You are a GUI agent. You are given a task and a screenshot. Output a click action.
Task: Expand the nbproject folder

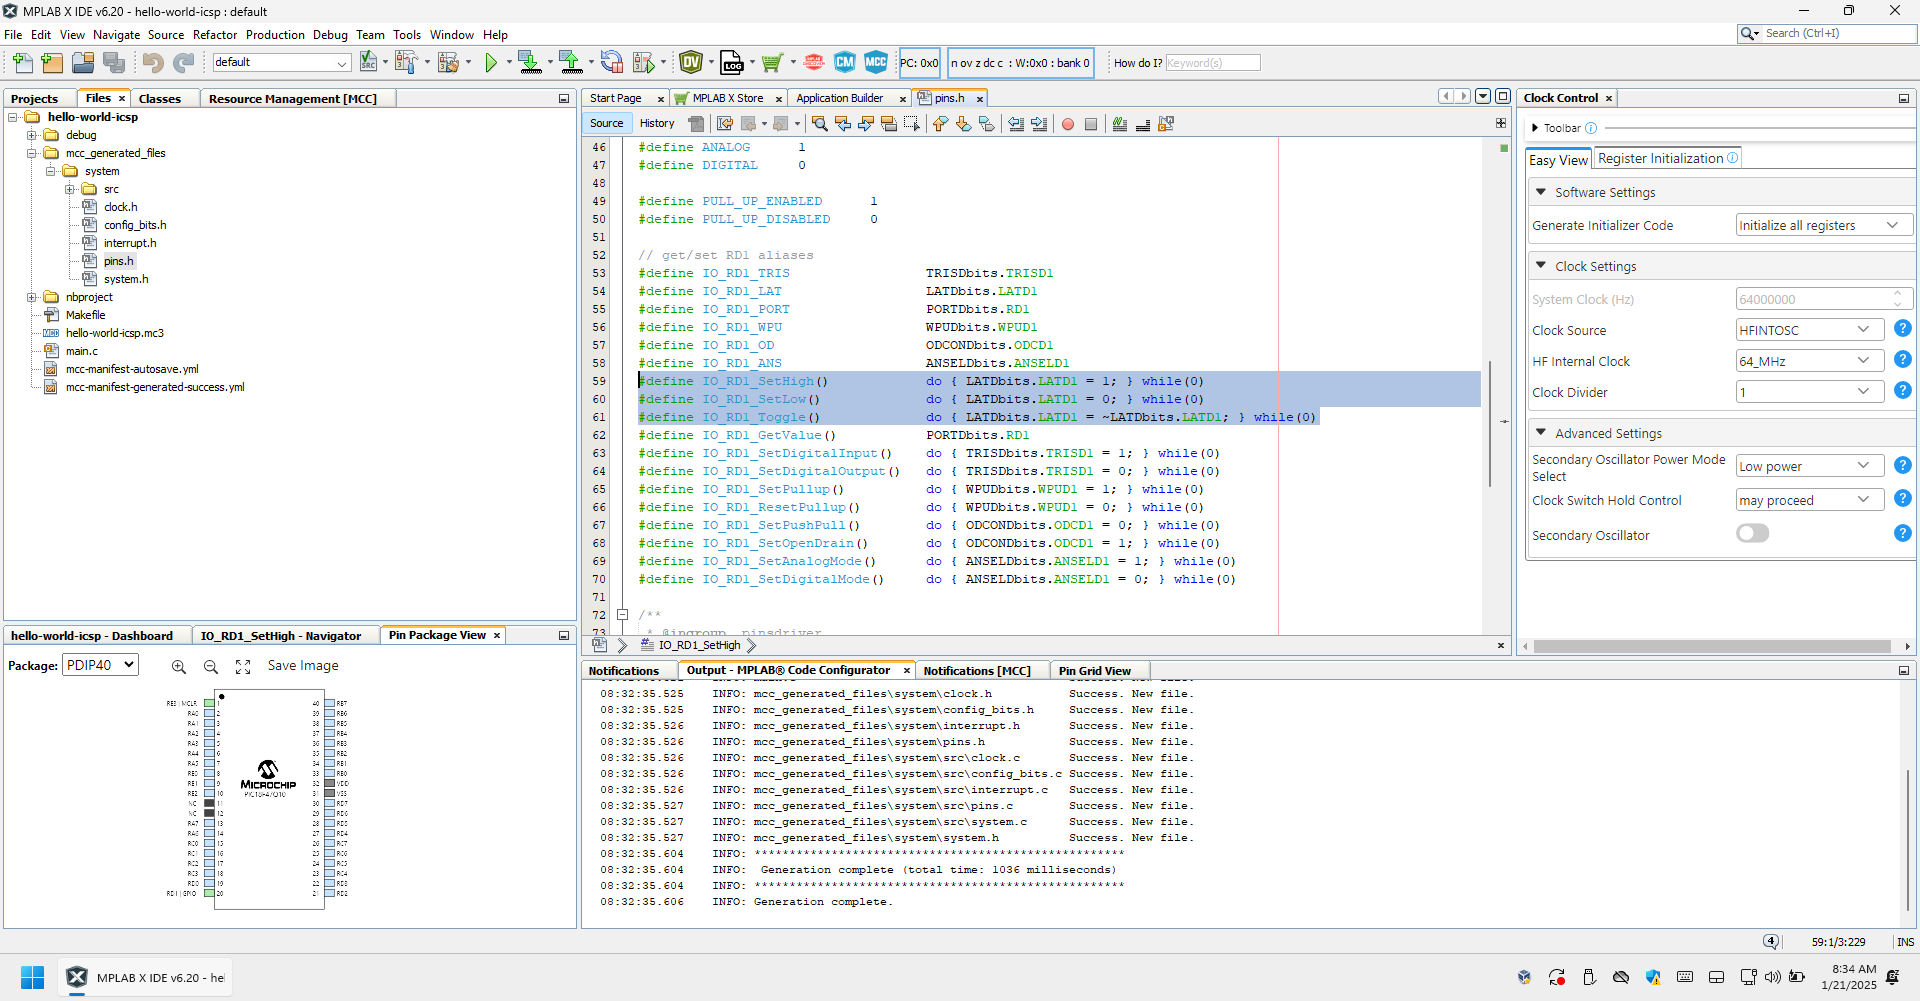click(32, 297)
